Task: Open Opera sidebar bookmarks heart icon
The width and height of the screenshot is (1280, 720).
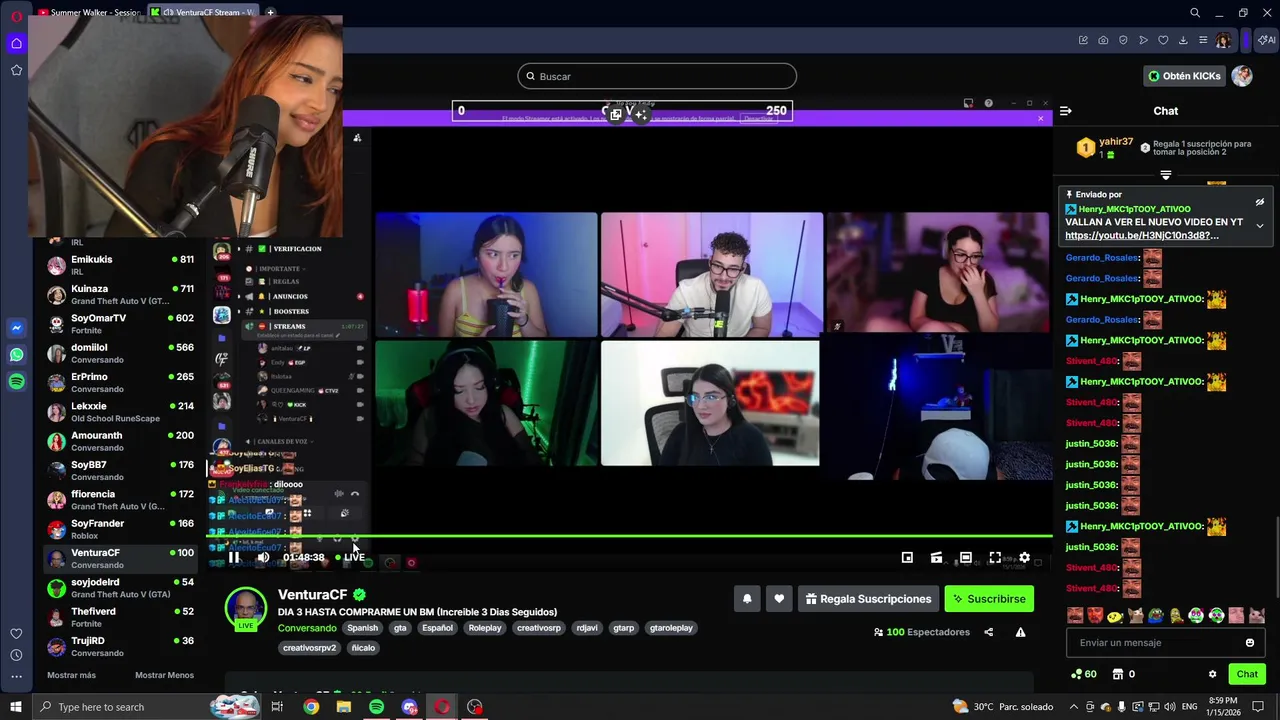Action: pos(16,633)
